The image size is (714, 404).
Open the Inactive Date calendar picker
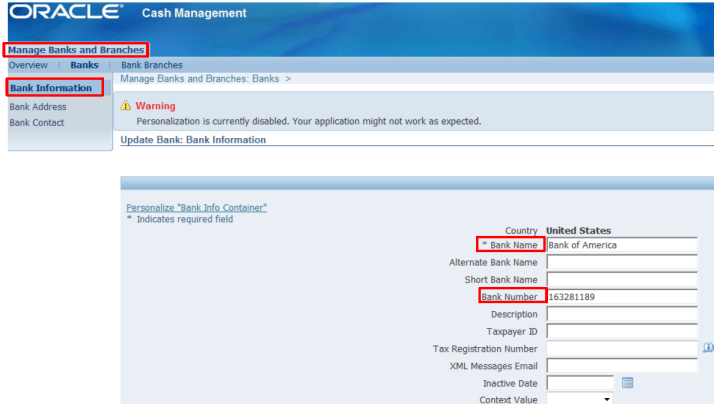(628, 383)
